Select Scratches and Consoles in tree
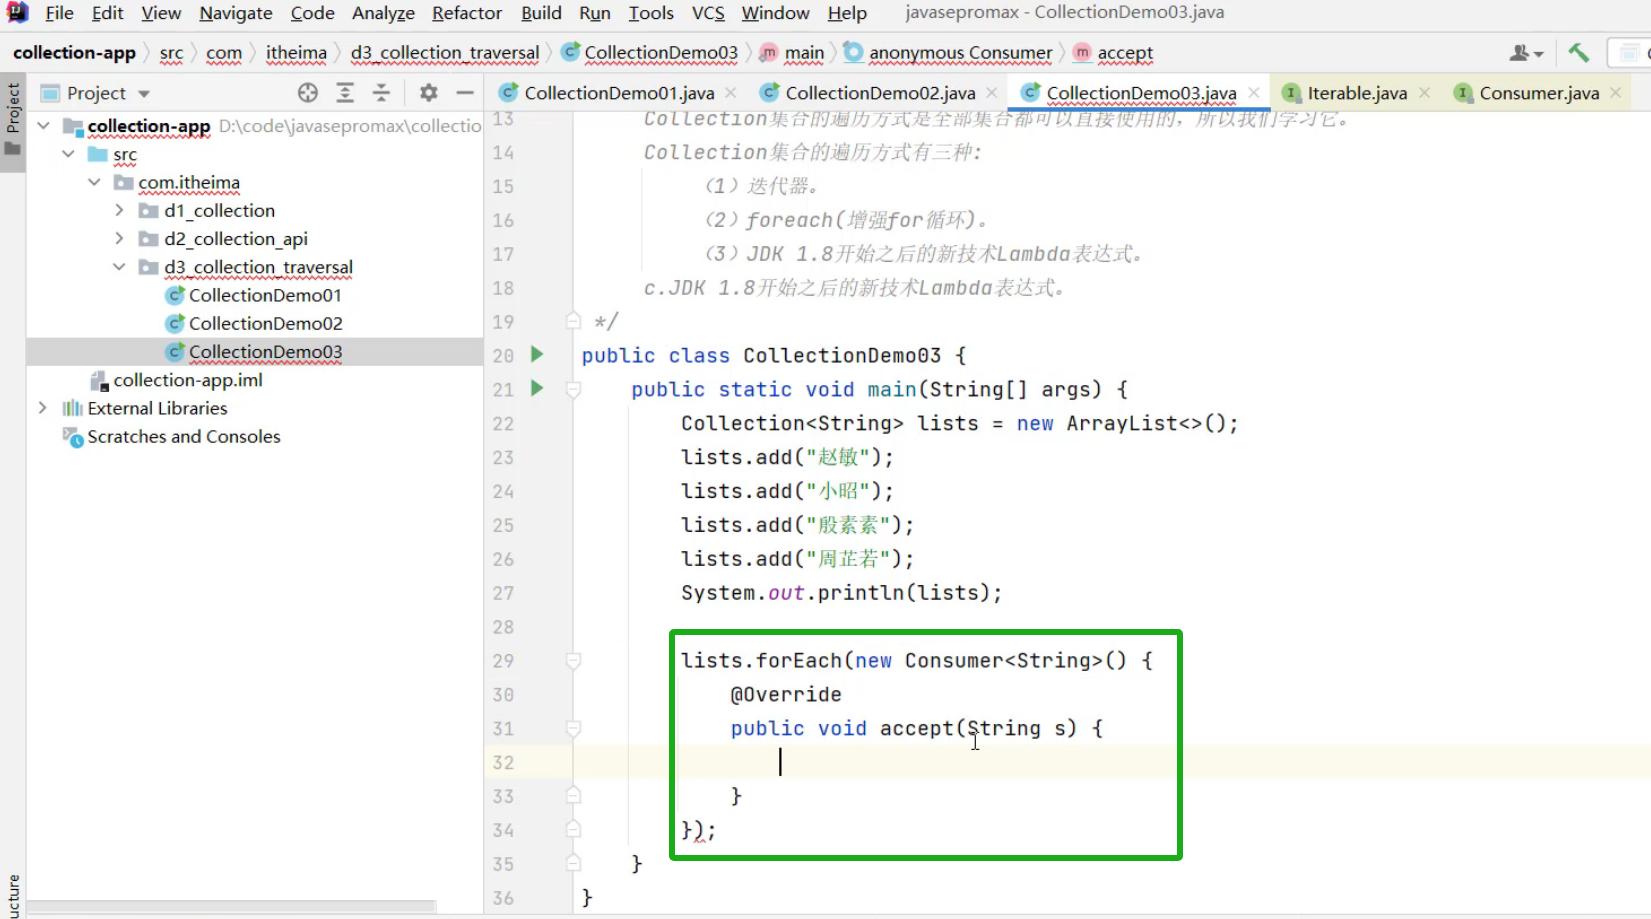The image size is (1651, 919). tap(184, 436)
